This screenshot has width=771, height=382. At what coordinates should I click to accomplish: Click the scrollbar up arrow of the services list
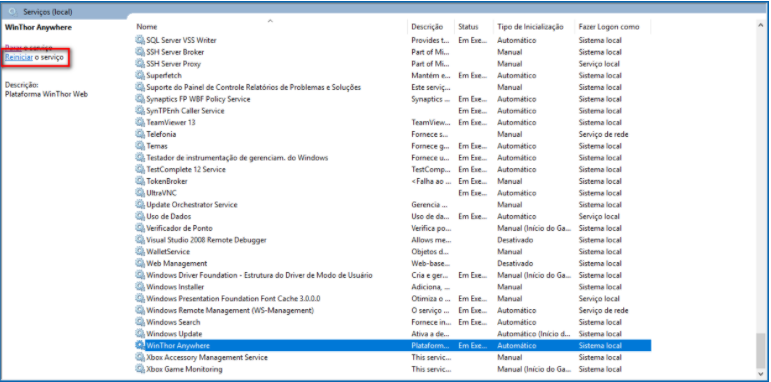[x=761, y=24]
